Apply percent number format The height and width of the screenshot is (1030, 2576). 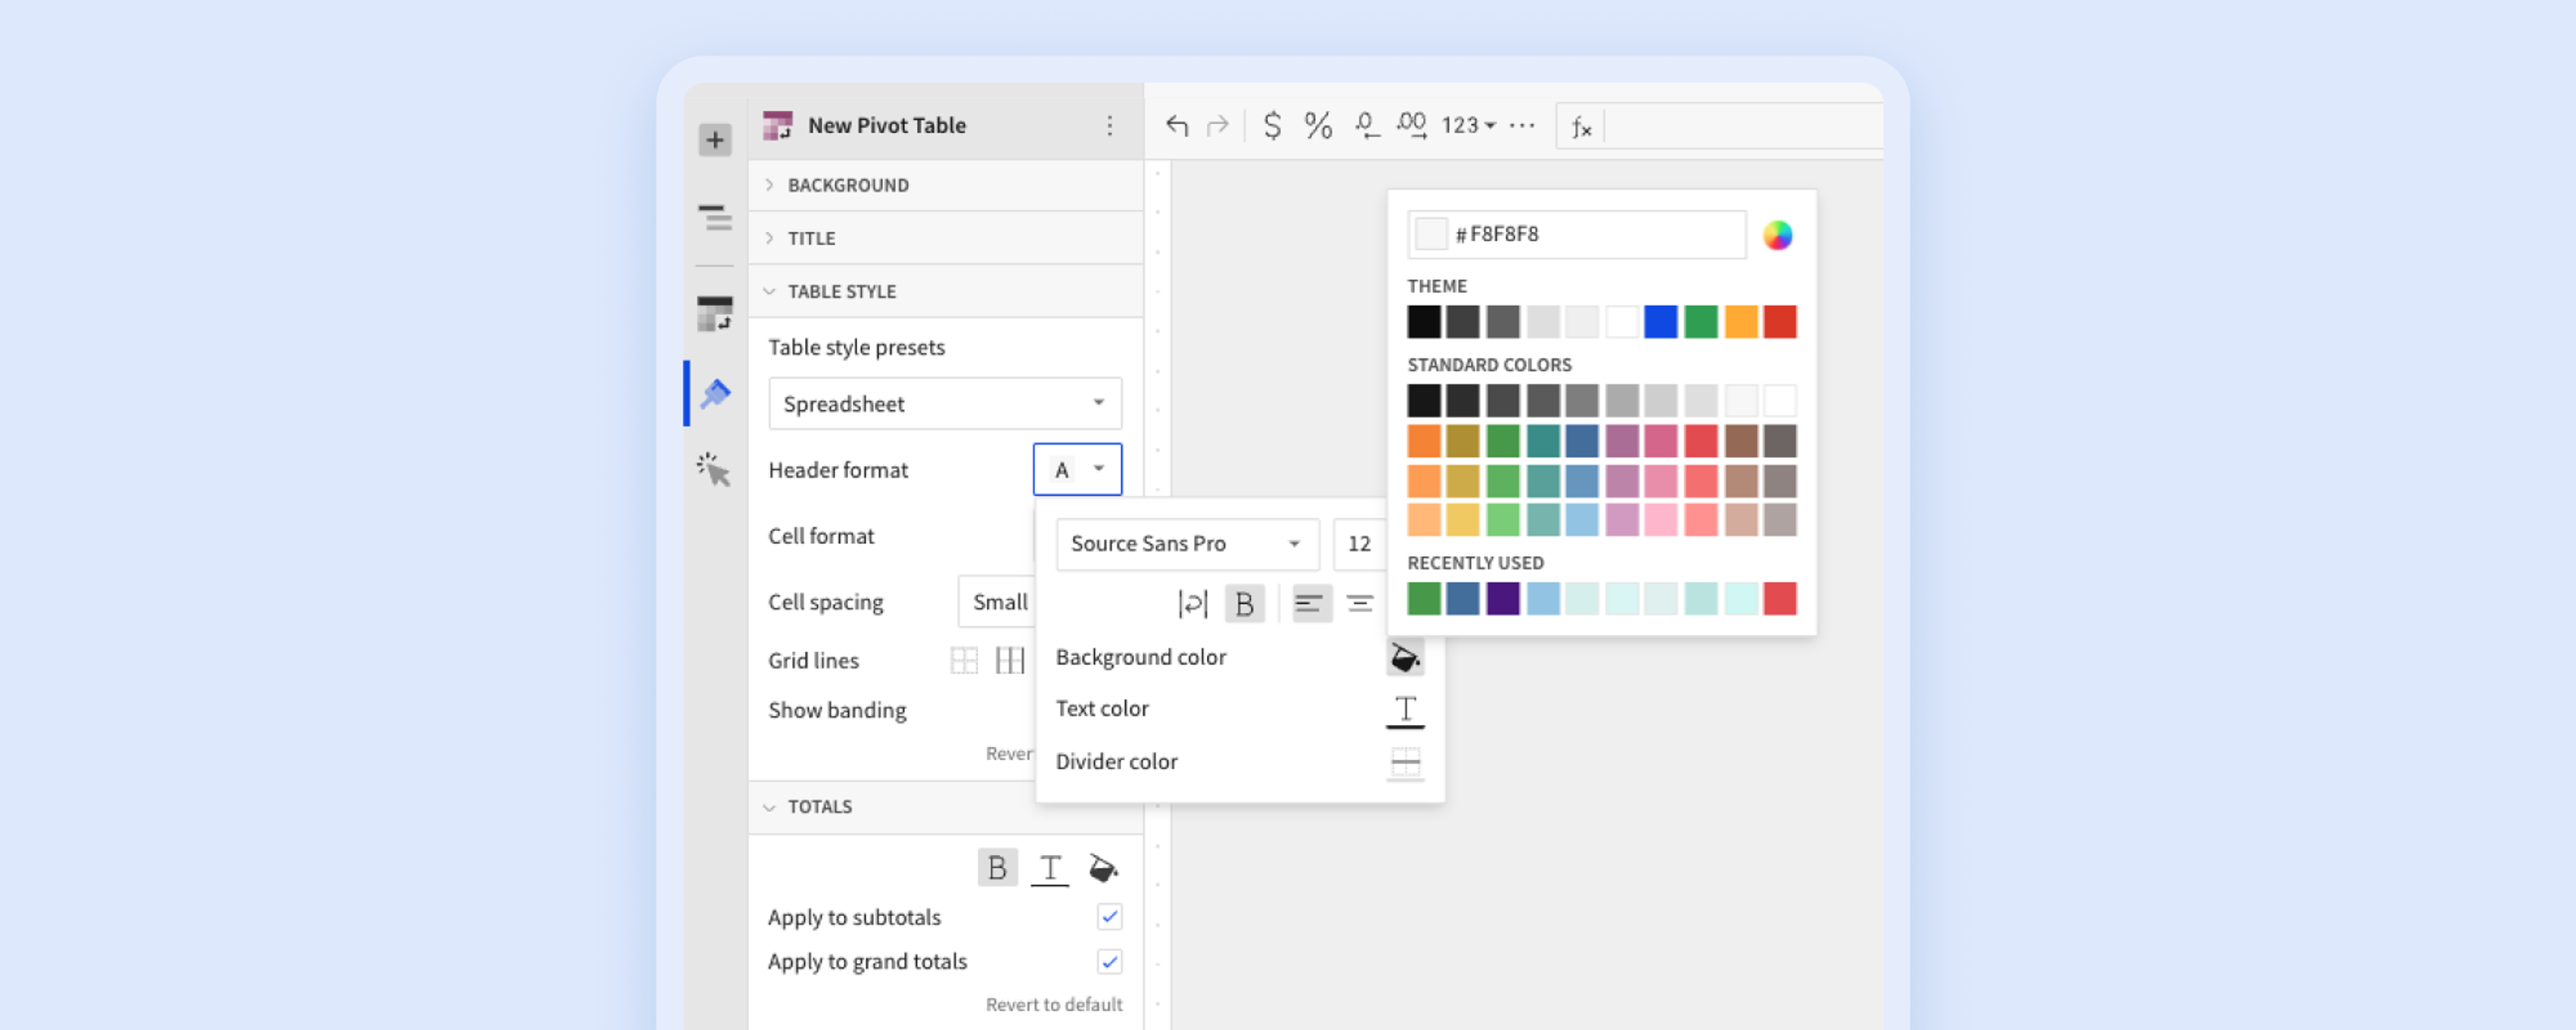(x=1318, y=126)
